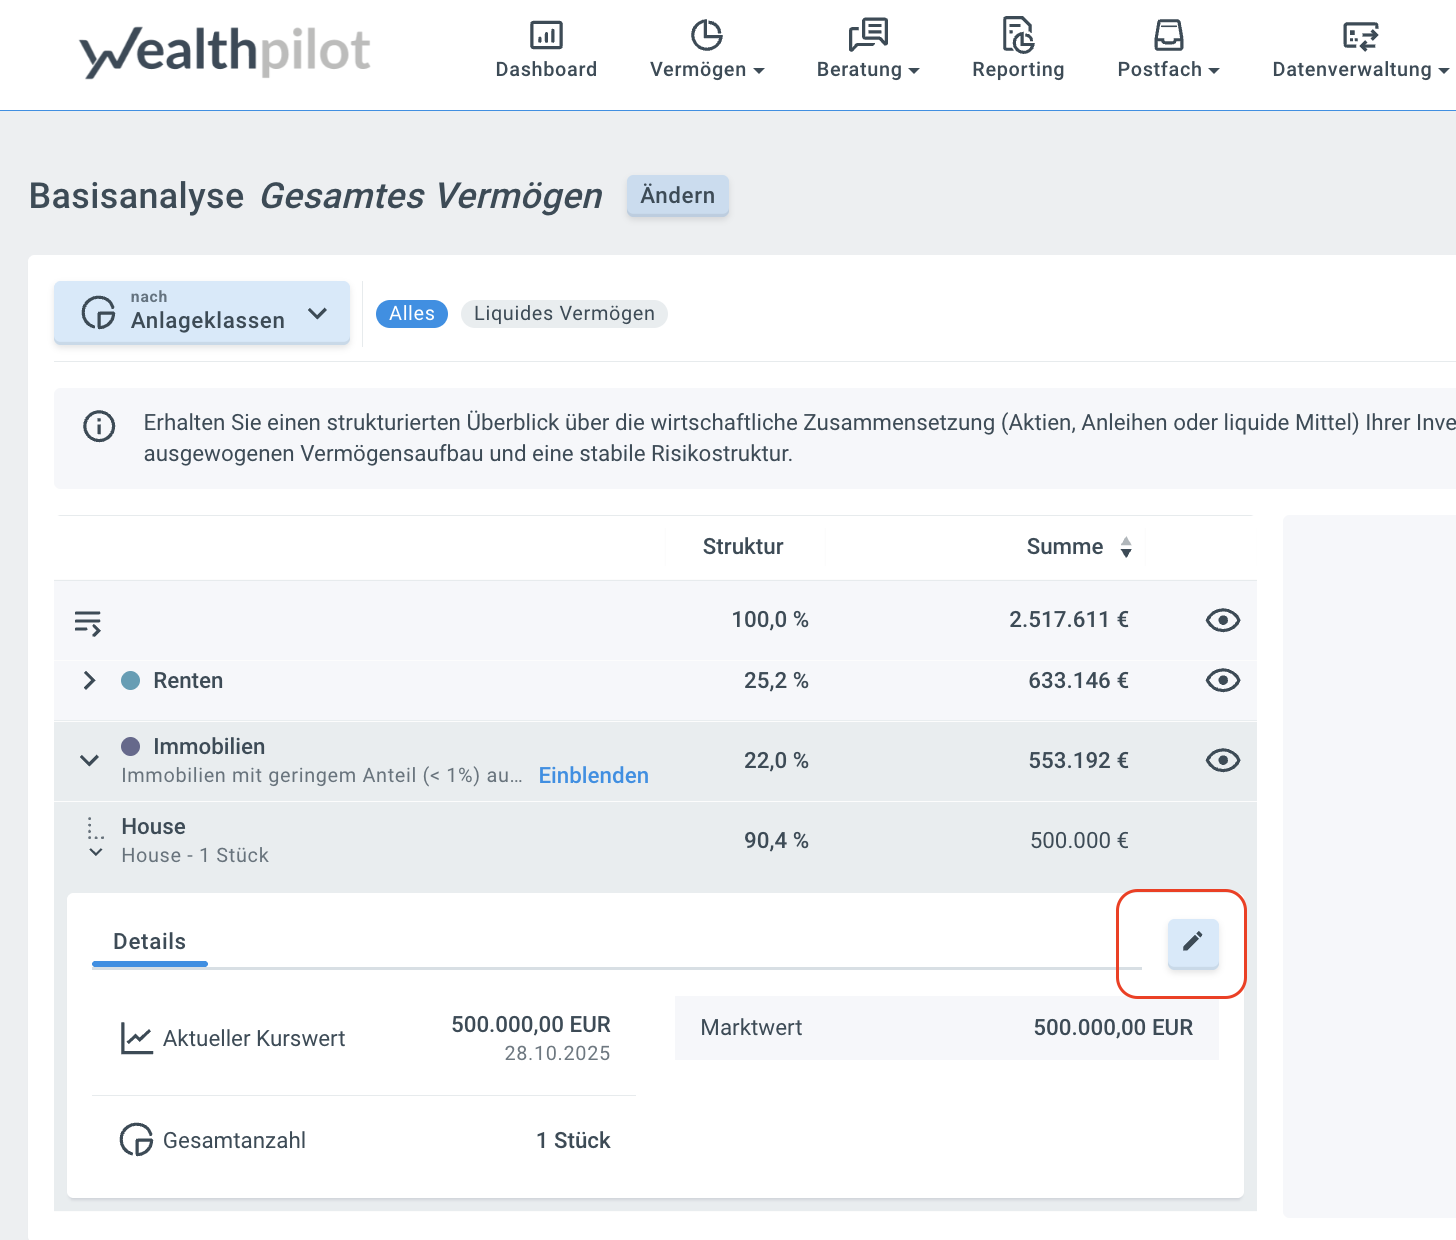Open the Reporting page icon
Viewport: 1456px width, 1240px height.
click(x=1018, y=36)
